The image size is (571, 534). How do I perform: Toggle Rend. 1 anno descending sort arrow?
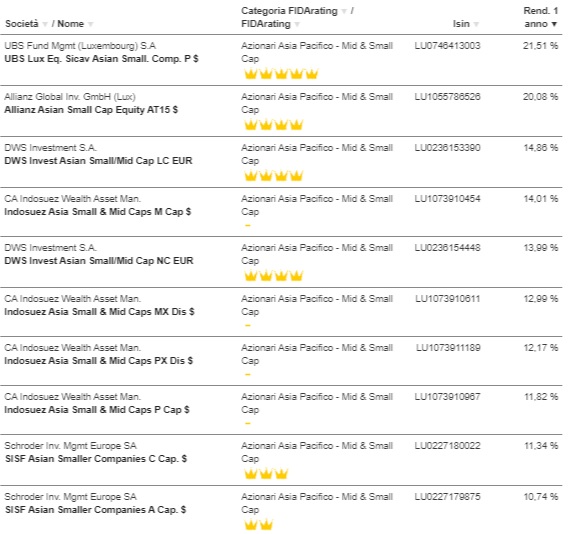pyautogui.click(x=554, y=24)
